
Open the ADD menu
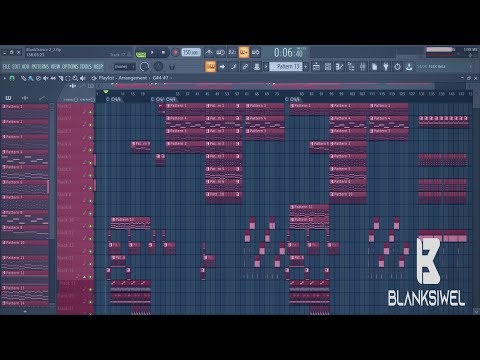point(25,66)
